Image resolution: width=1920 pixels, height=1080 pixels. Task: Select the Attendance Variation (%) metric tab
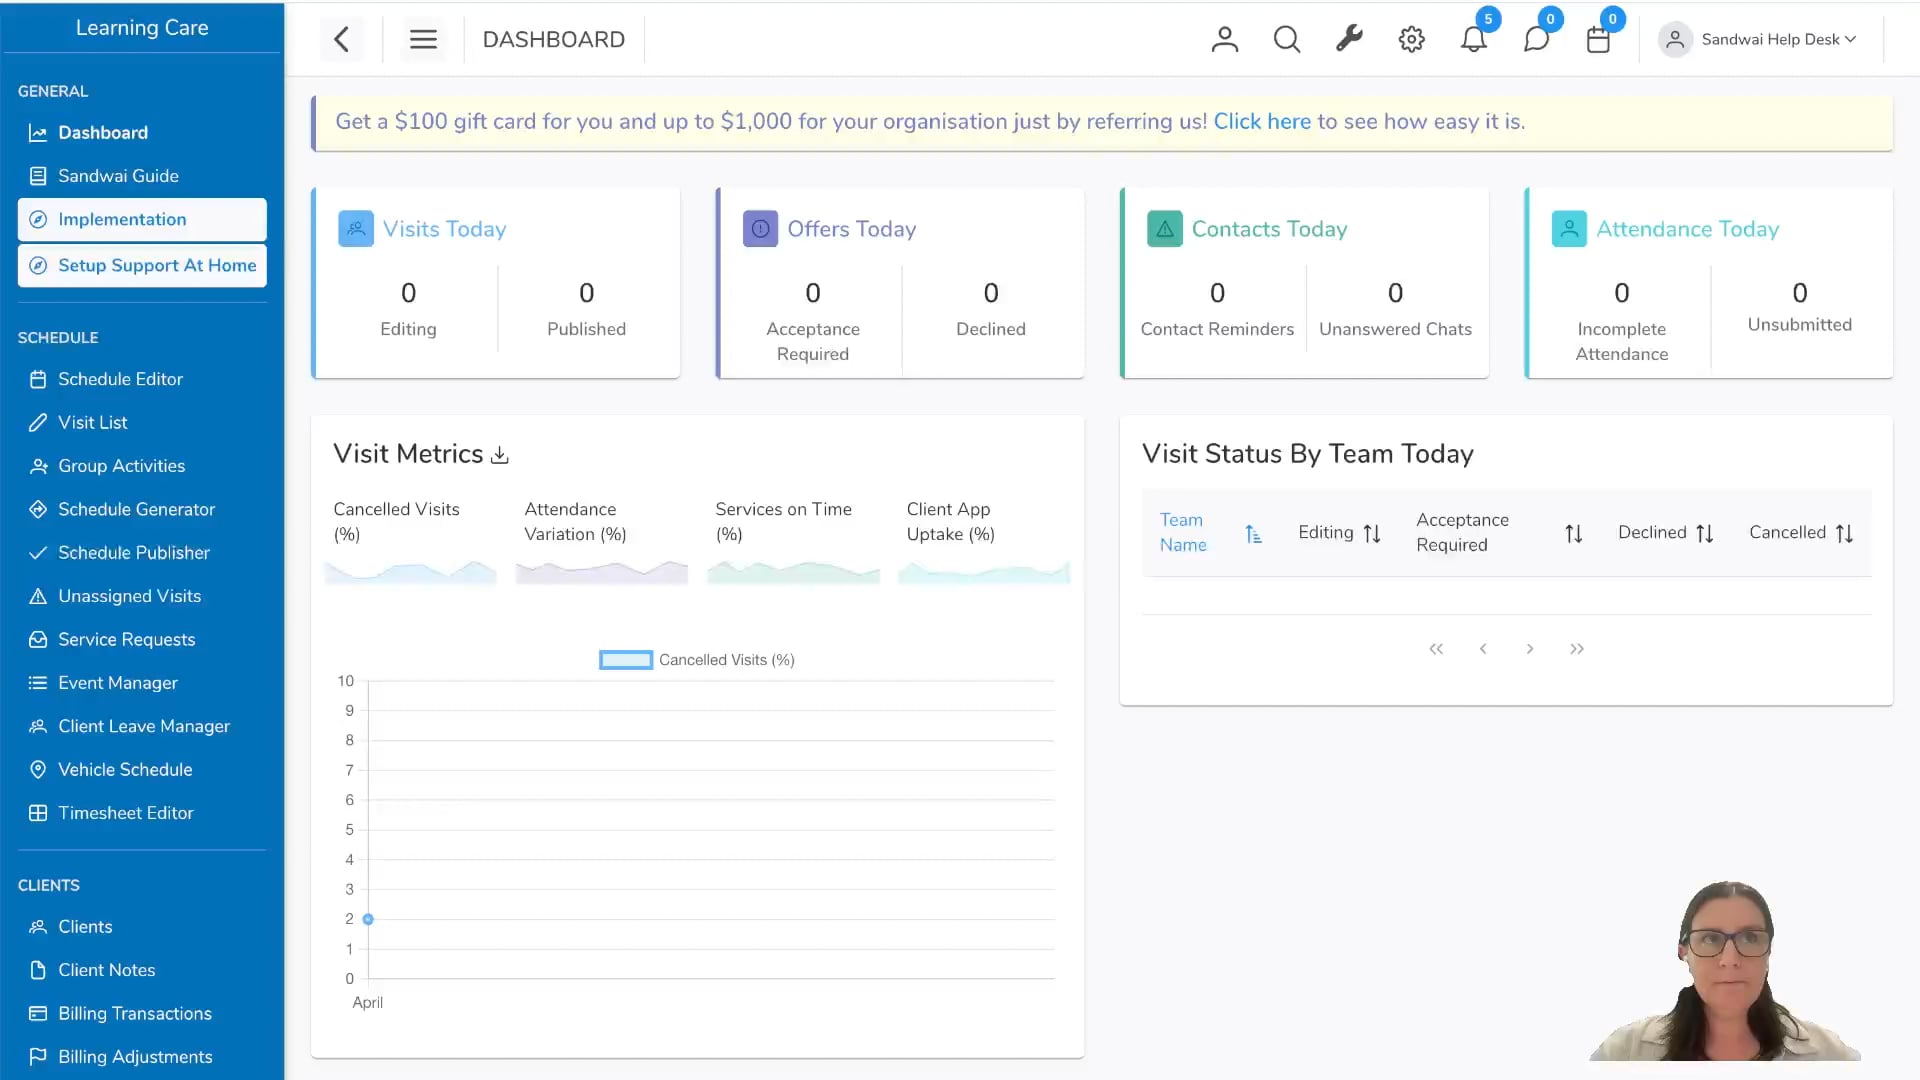[x=601, y=541]
